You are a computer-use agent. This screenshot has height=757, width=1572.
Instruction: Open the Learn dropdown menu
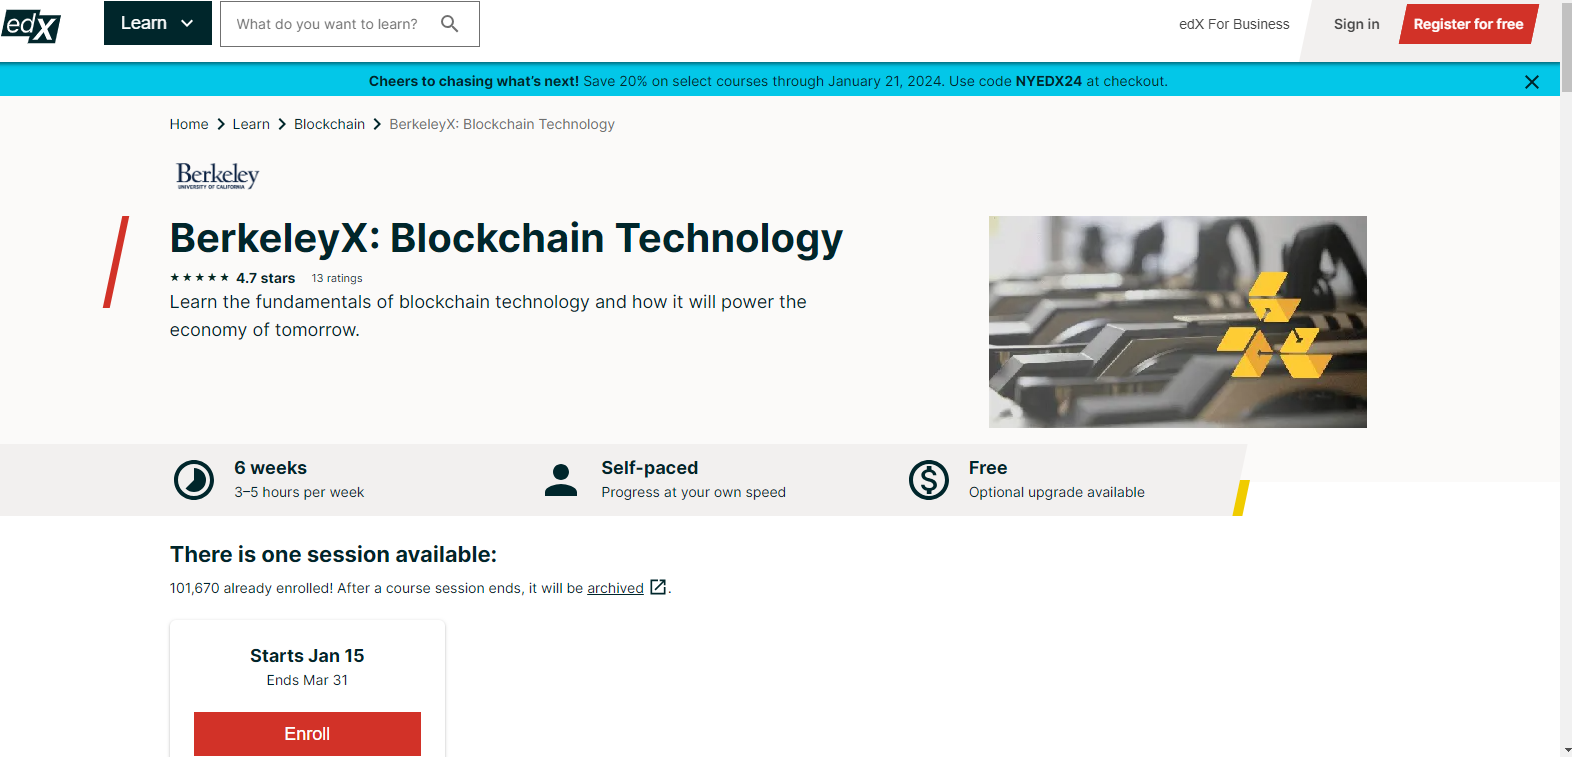(157, 23)
